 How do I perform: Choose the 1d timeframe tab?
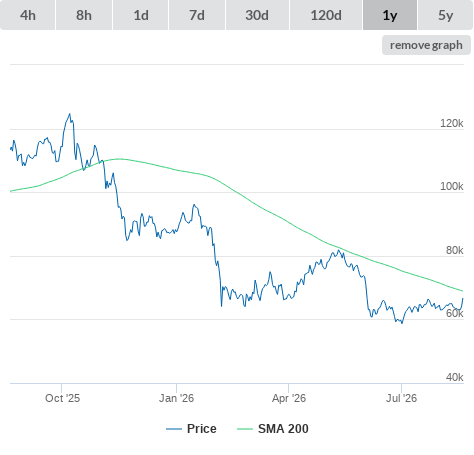141,15
